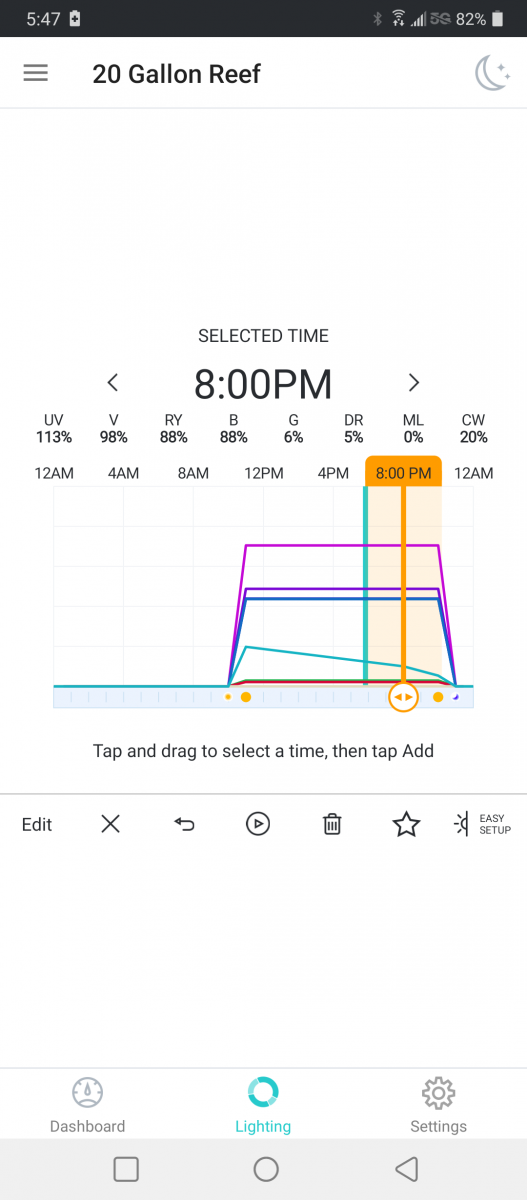The width and height of the screenshot is (527, 1200).
Task: Select the CW 20% channel
Action: point(473,429)
